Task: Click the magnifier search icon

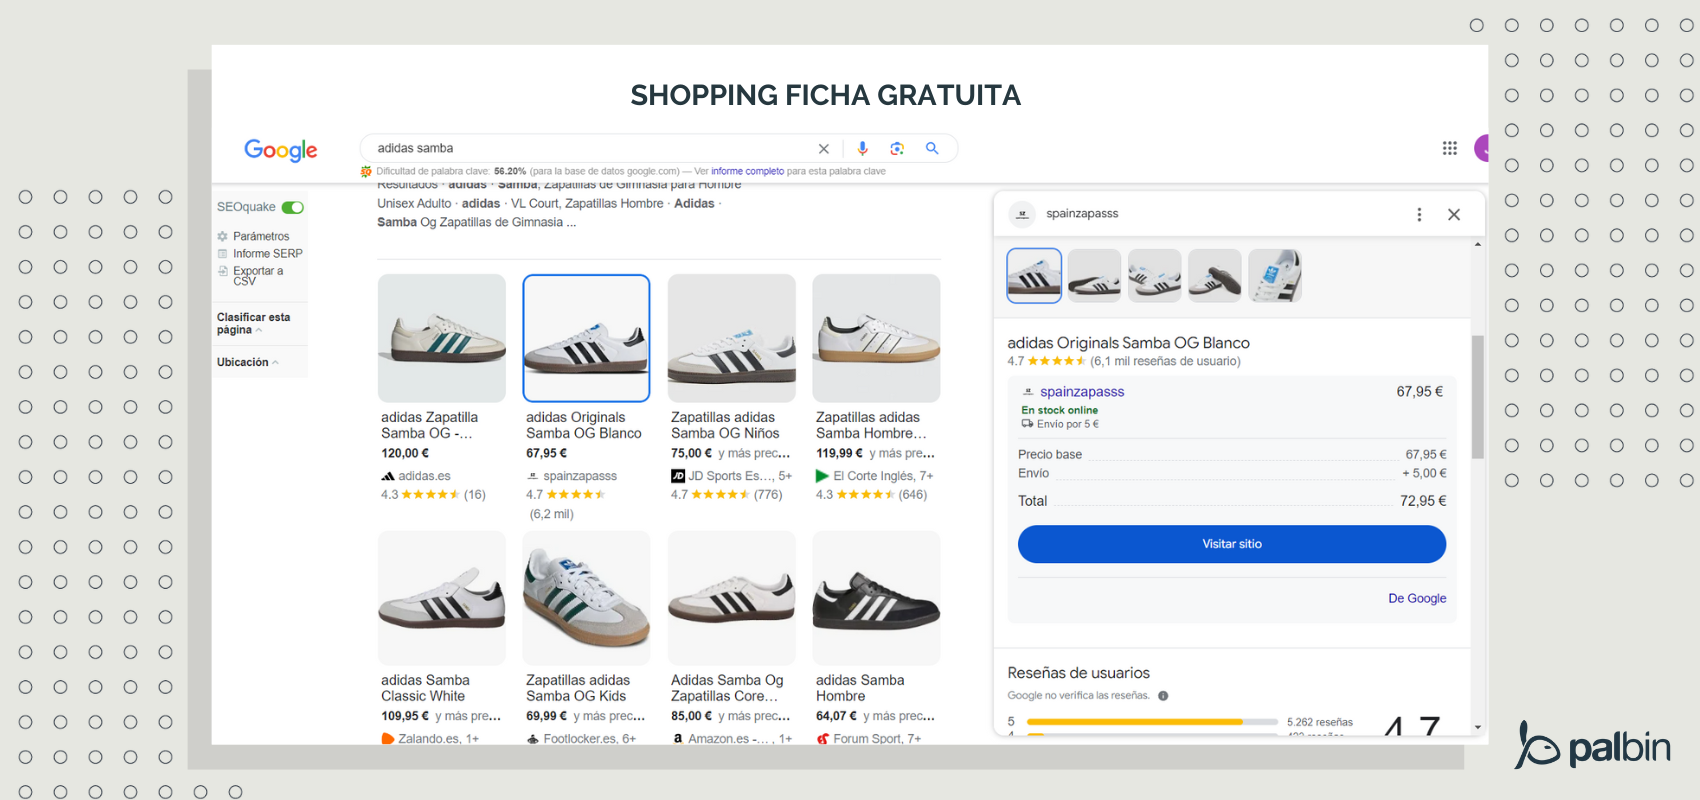Action: pyautogui.click(x=932, y=149)
